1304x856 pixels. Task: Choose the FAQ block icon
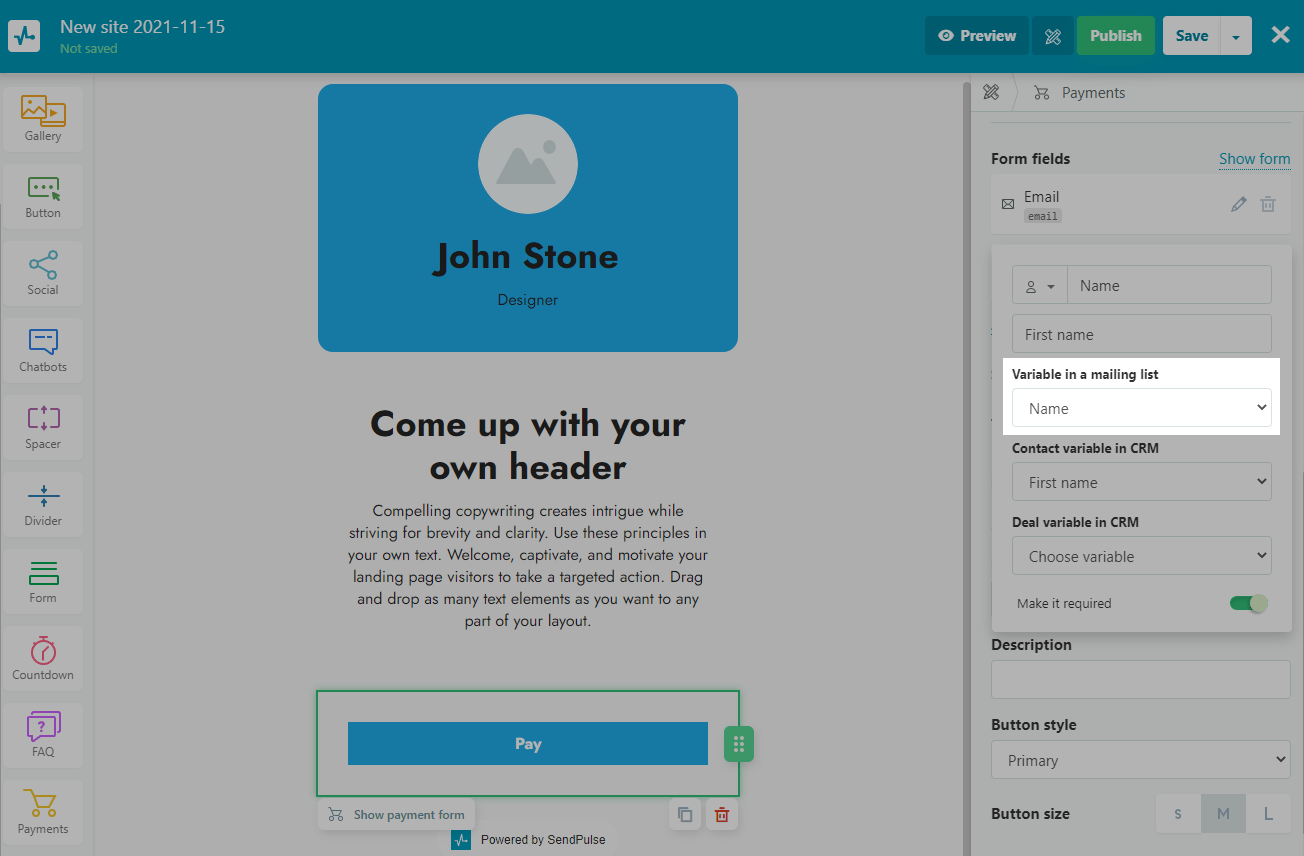(43, 733)
